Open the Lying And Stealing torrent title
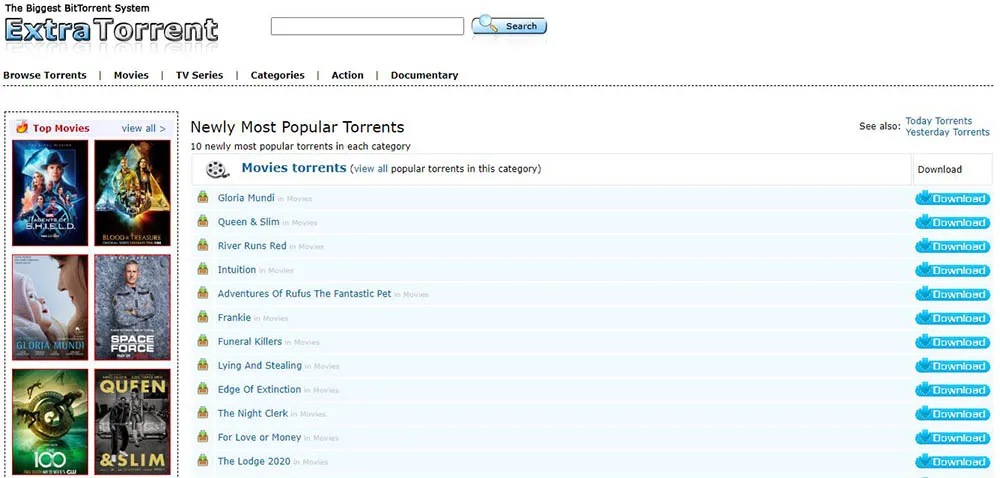1000x478 pixels. pos(260,365)
